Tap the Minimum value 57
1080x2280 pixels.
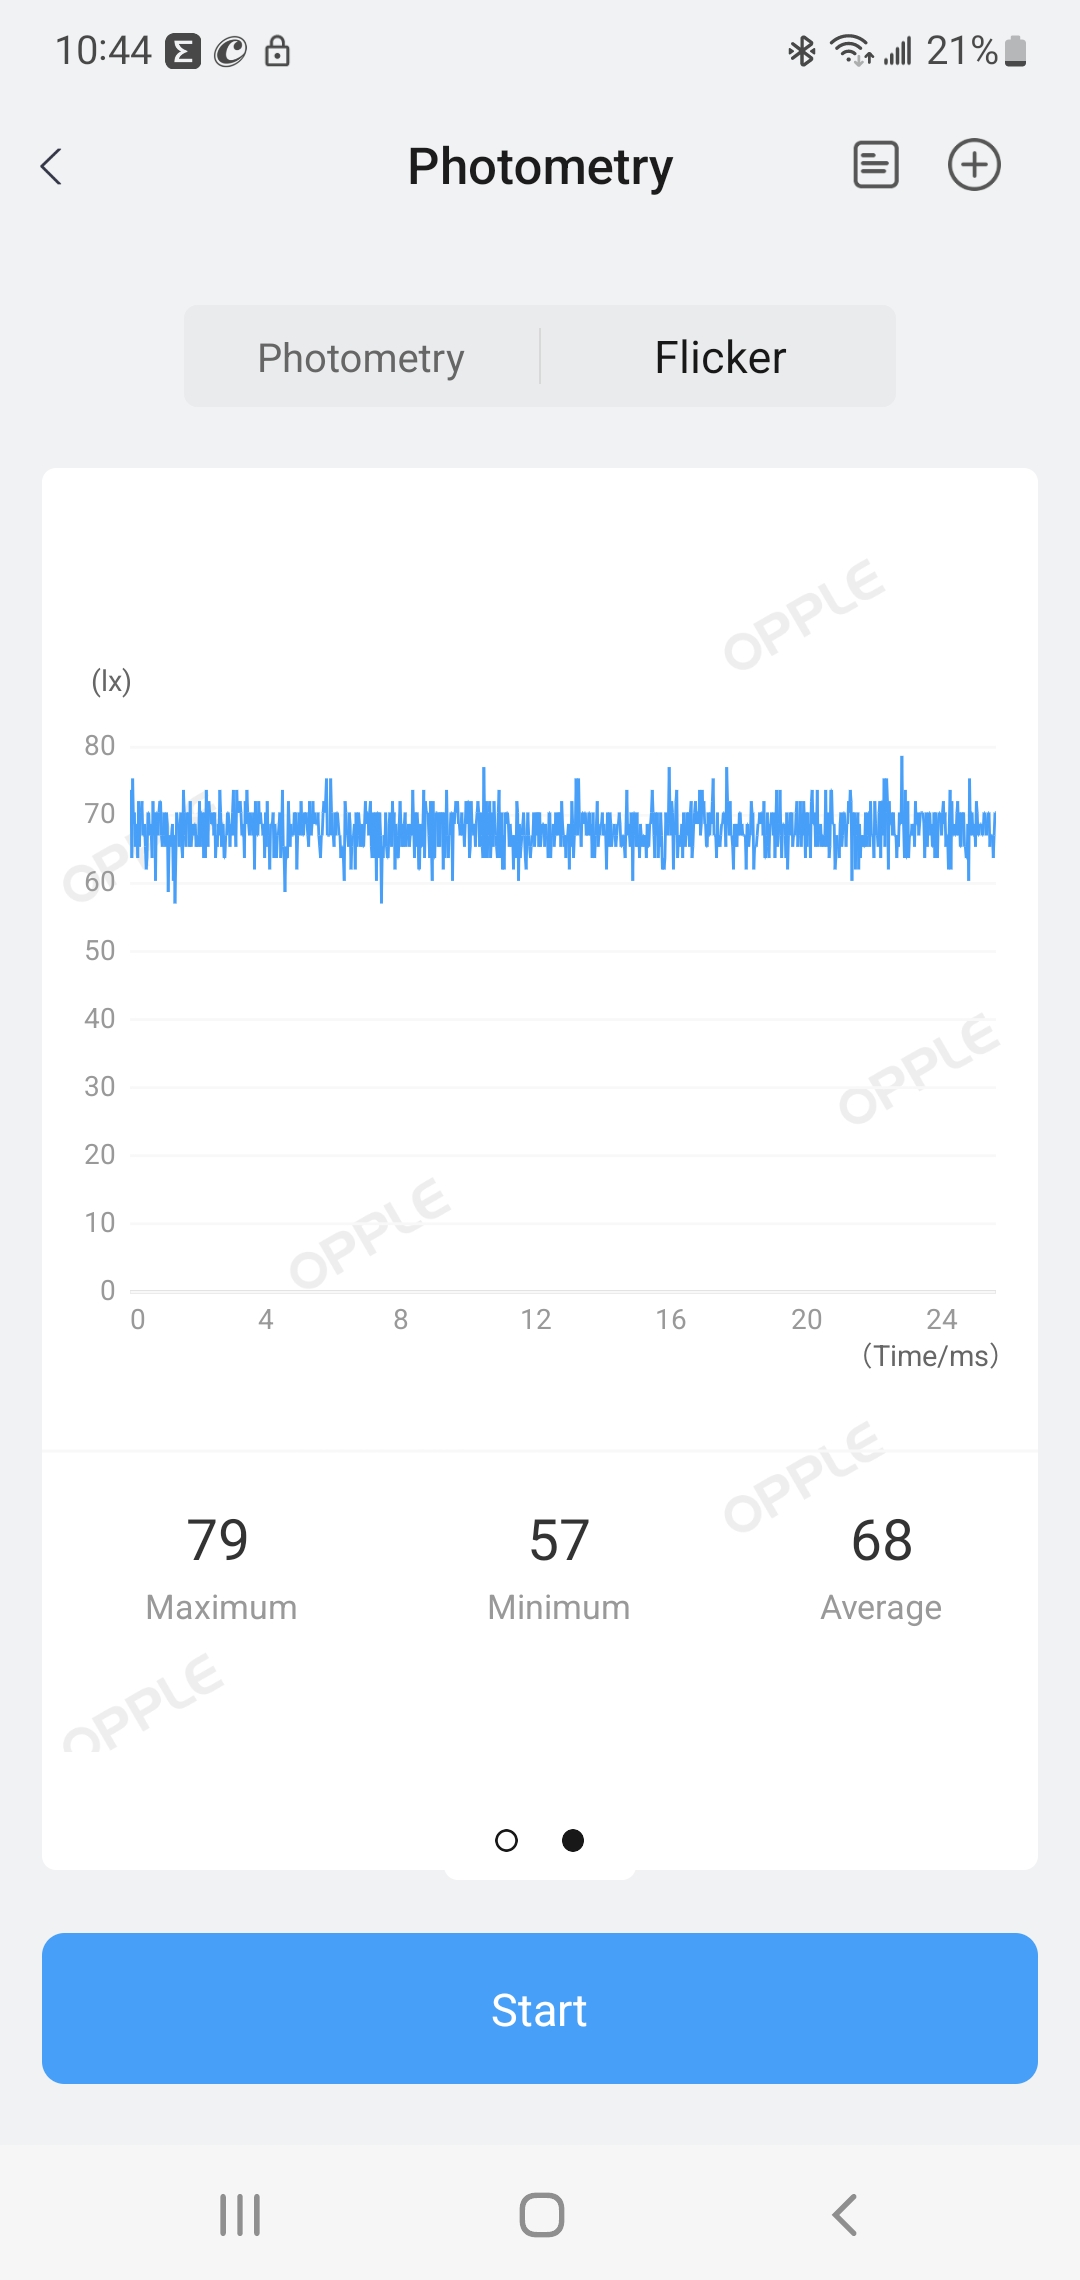coord(559,1540)
